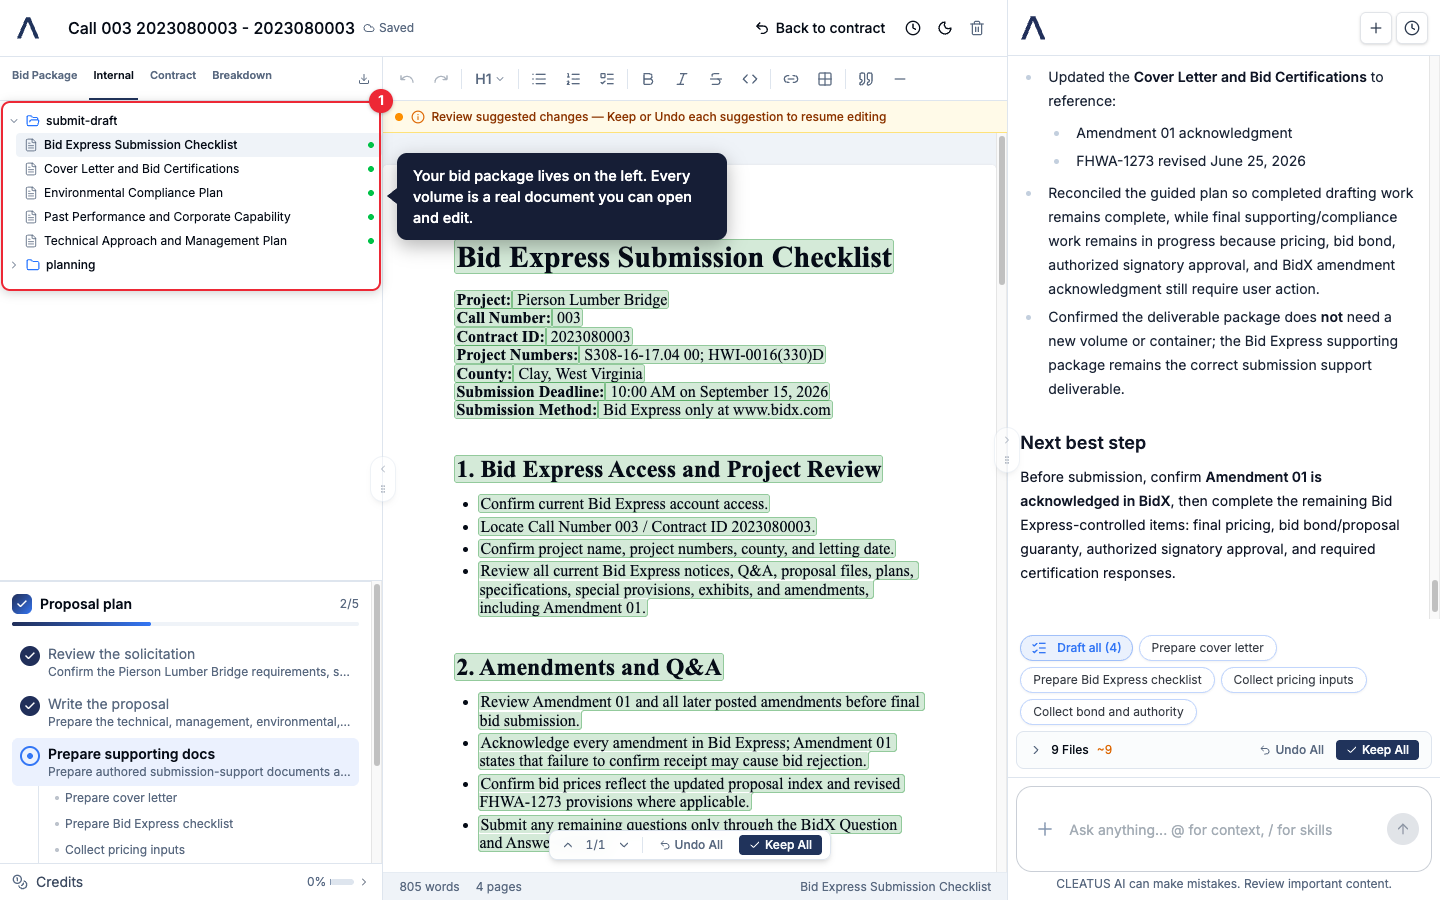The width and height of the screenshot is (1440, 900).
Task: Click the download icon above file tree
Action: (x=364, y=79)
